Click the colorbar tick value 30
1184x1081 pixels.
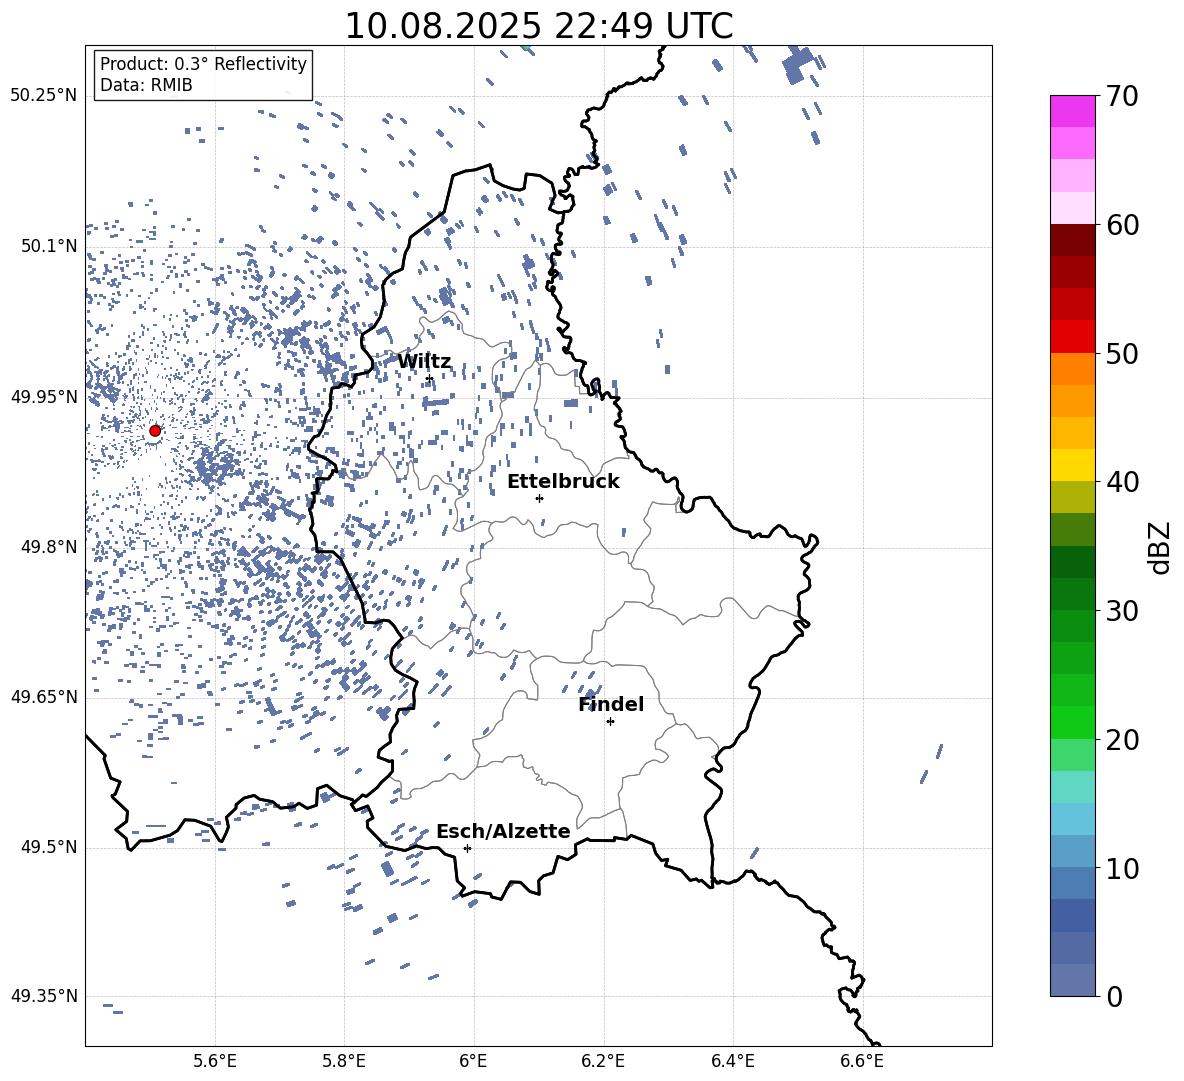point(1122,611)
